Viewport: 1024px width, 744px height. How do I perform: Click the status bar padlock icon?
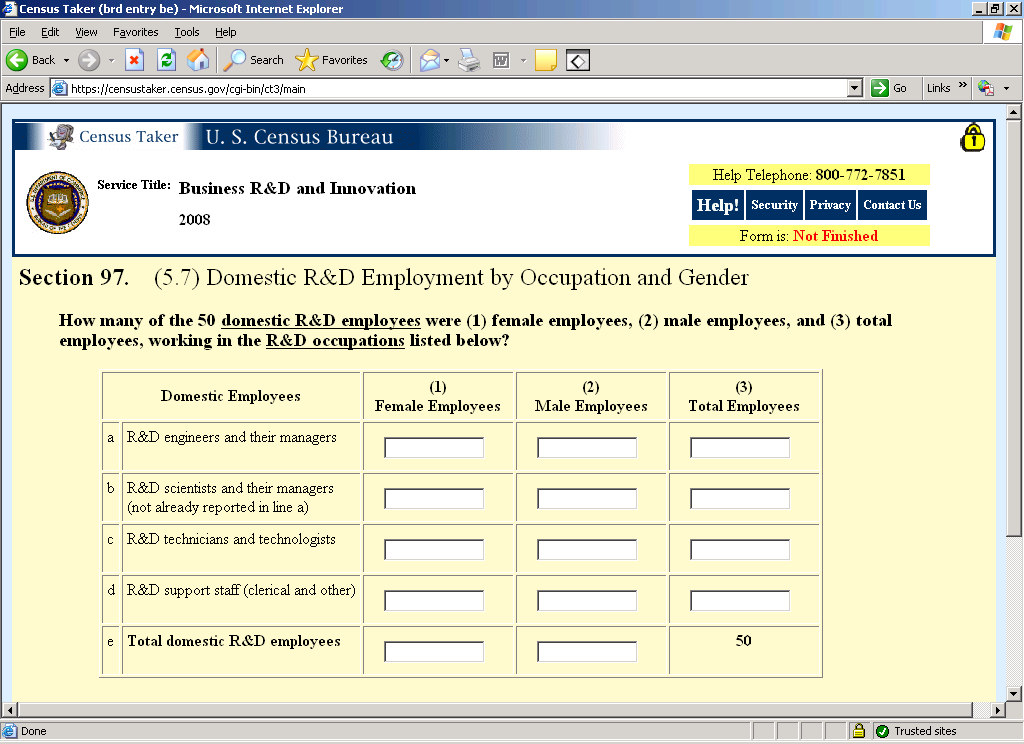click(x=859, y=730)
